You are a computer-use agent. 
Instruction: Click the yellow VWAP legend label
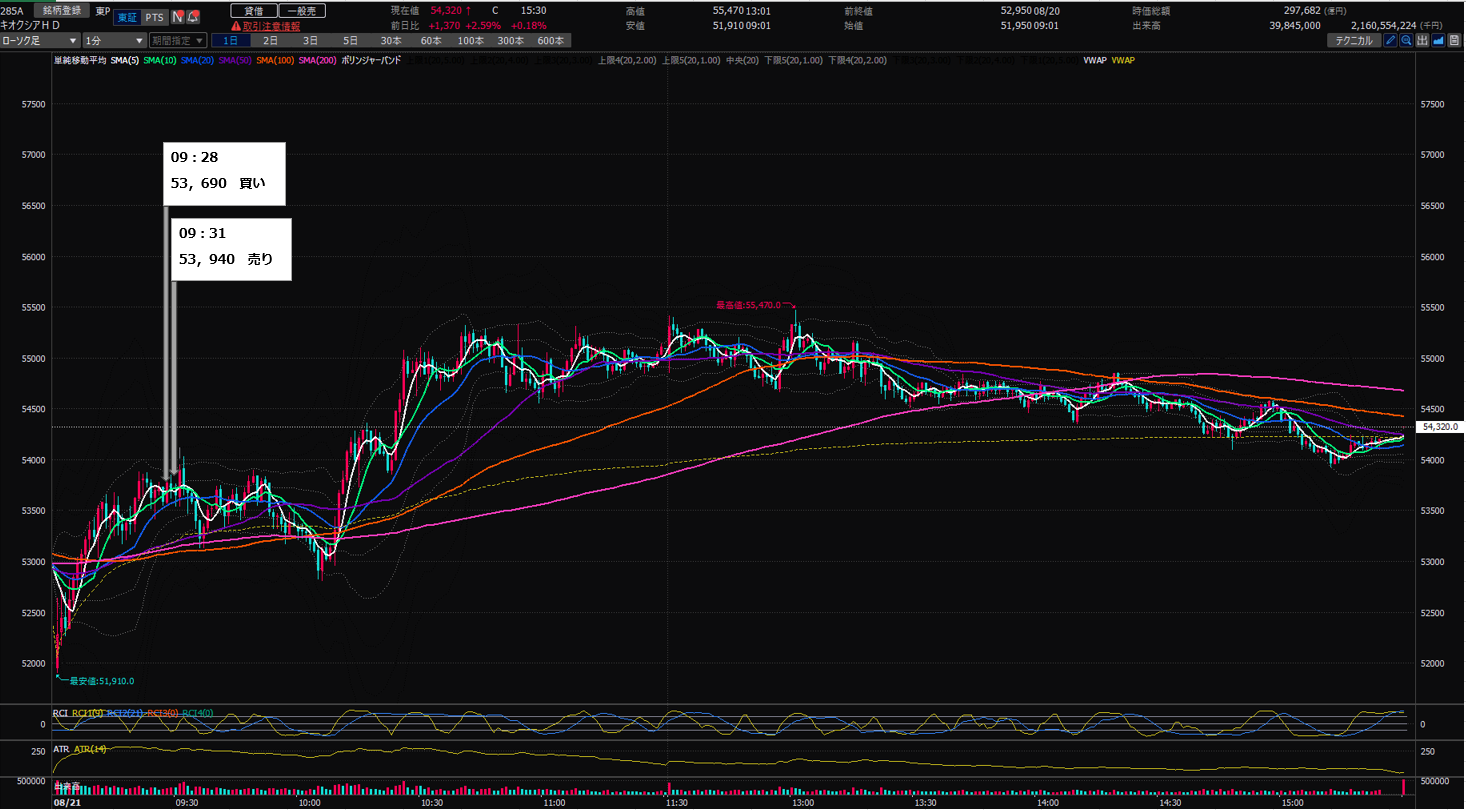[x=1123, y=60]
